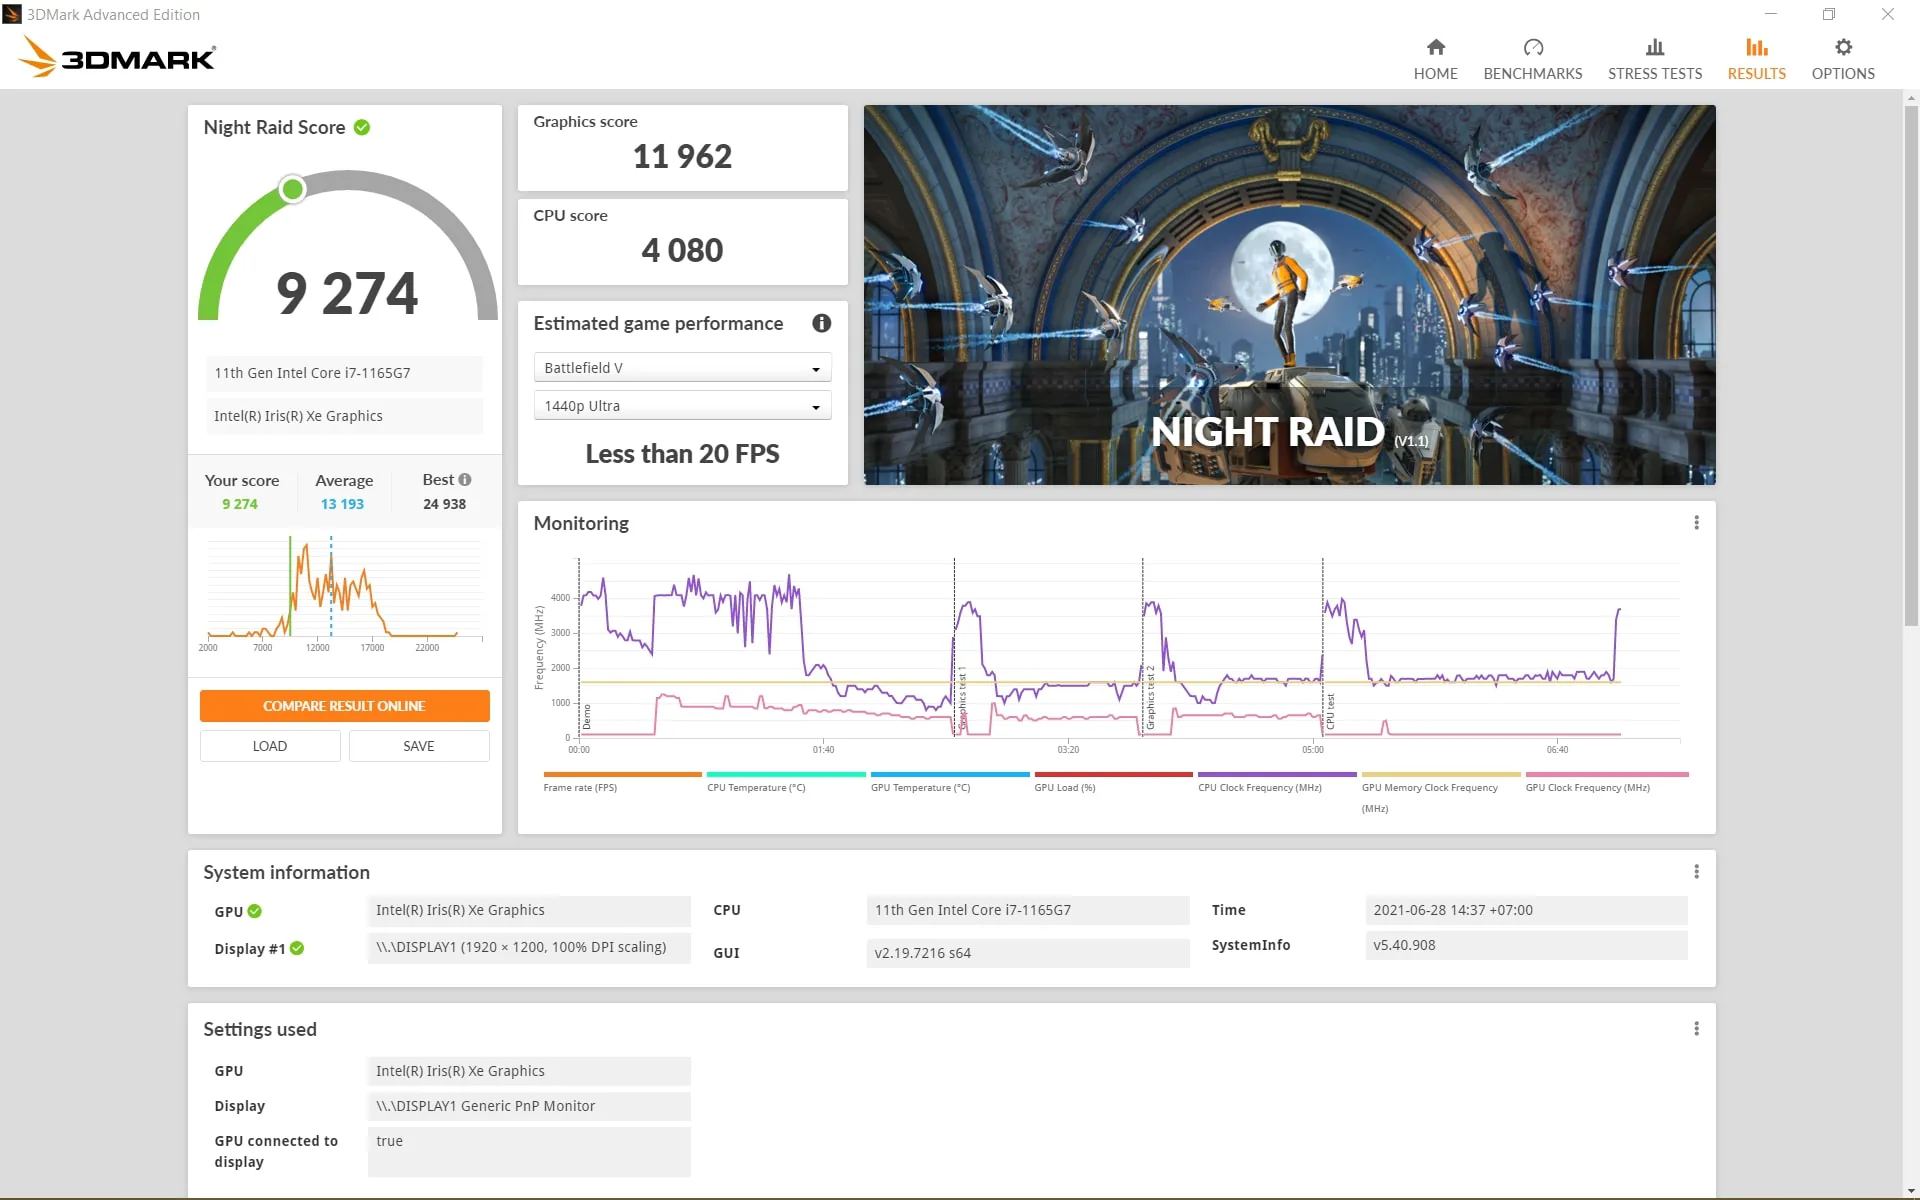Click the Display DISPLAY1 Generic PnP Monitor field
Image resolution: width=1920 pixels, height=1200 pixels.
coord(529,1106)
